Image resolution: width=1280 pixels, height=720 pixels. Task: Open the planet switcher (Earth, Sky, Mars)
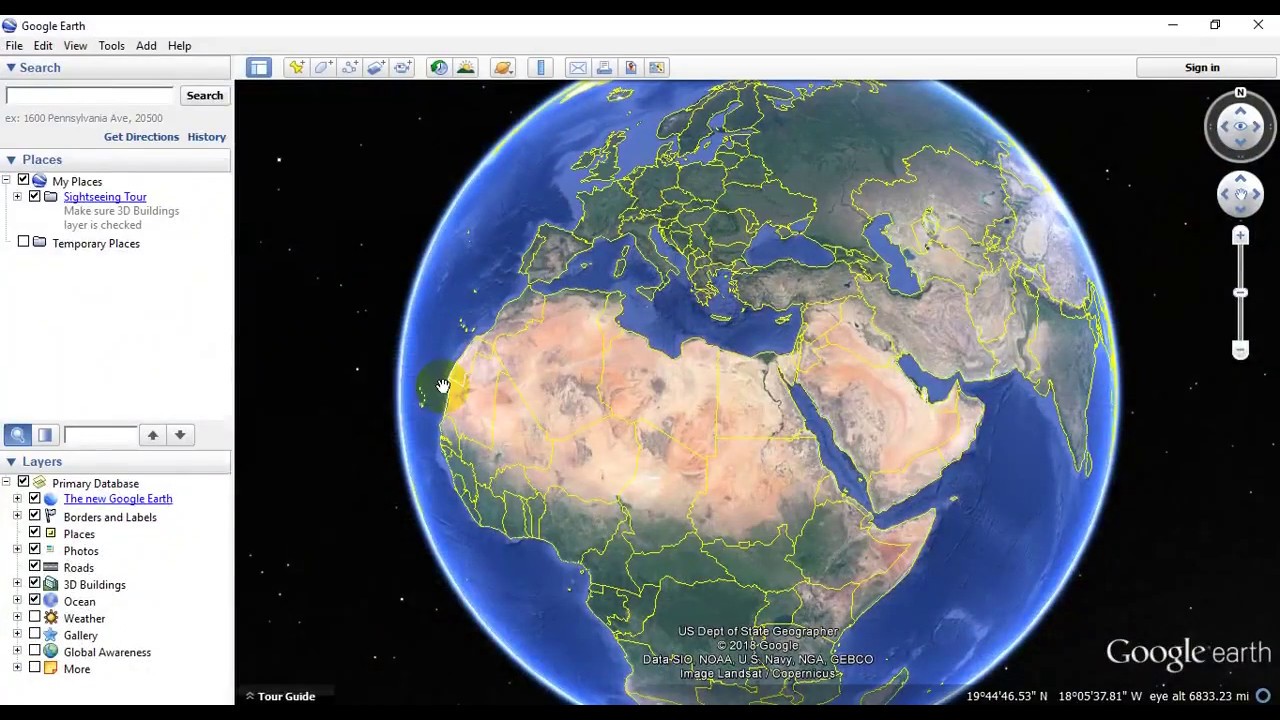click(503, 68)
